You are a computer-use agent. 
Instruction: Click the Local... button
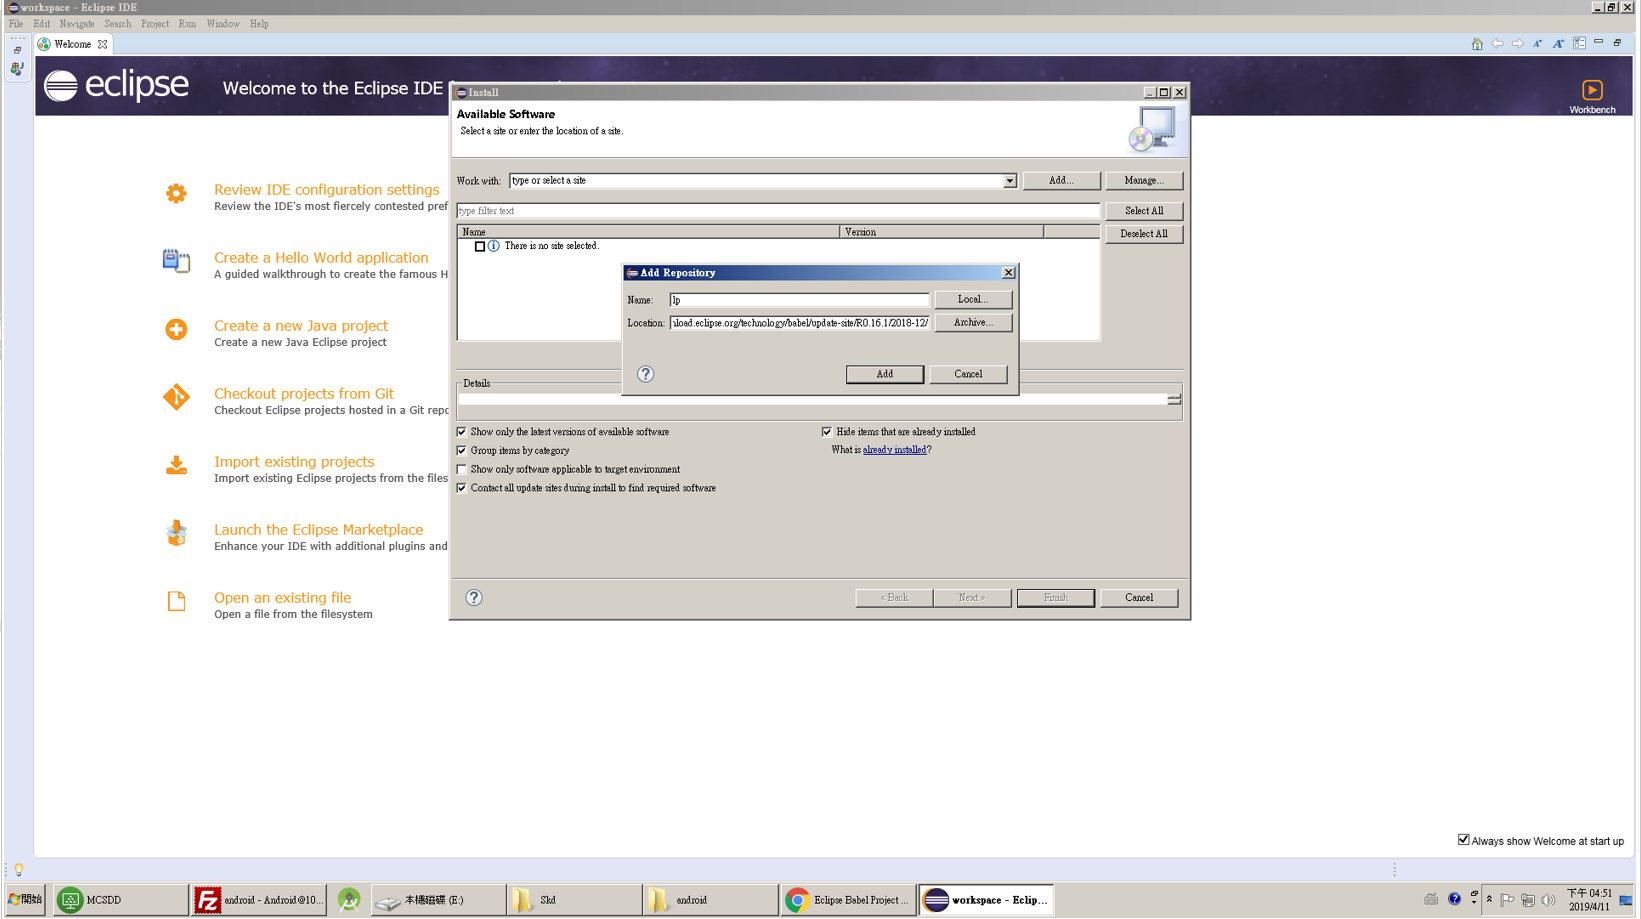pos(973,299)
